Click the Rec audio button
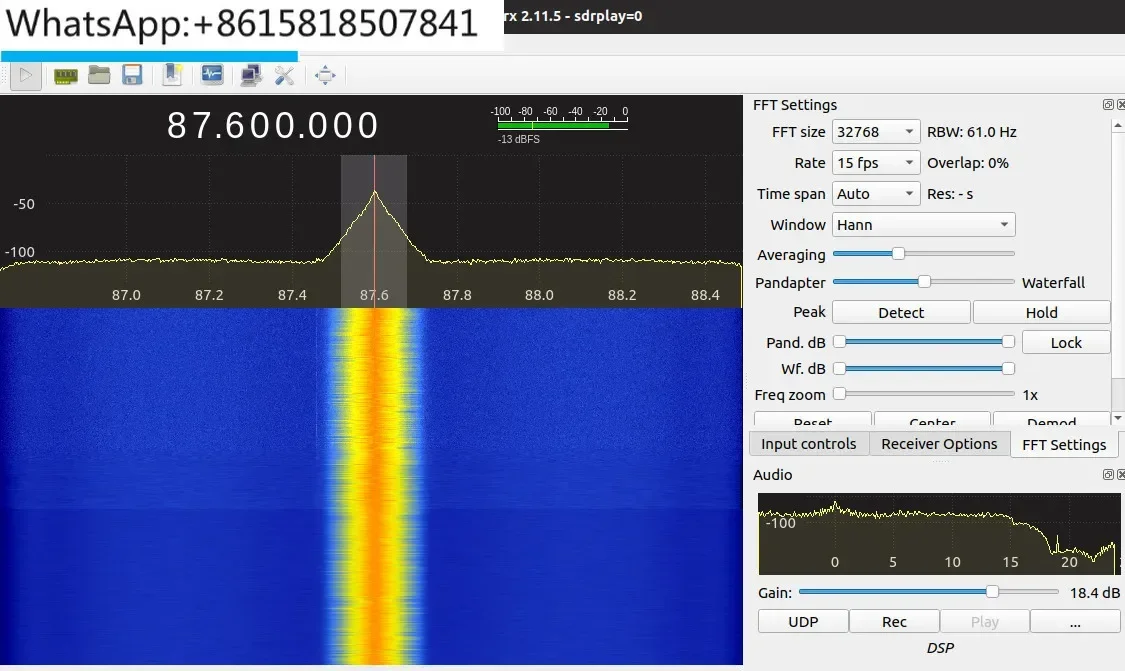This screenshot has height=671, width=1125. 894,622
